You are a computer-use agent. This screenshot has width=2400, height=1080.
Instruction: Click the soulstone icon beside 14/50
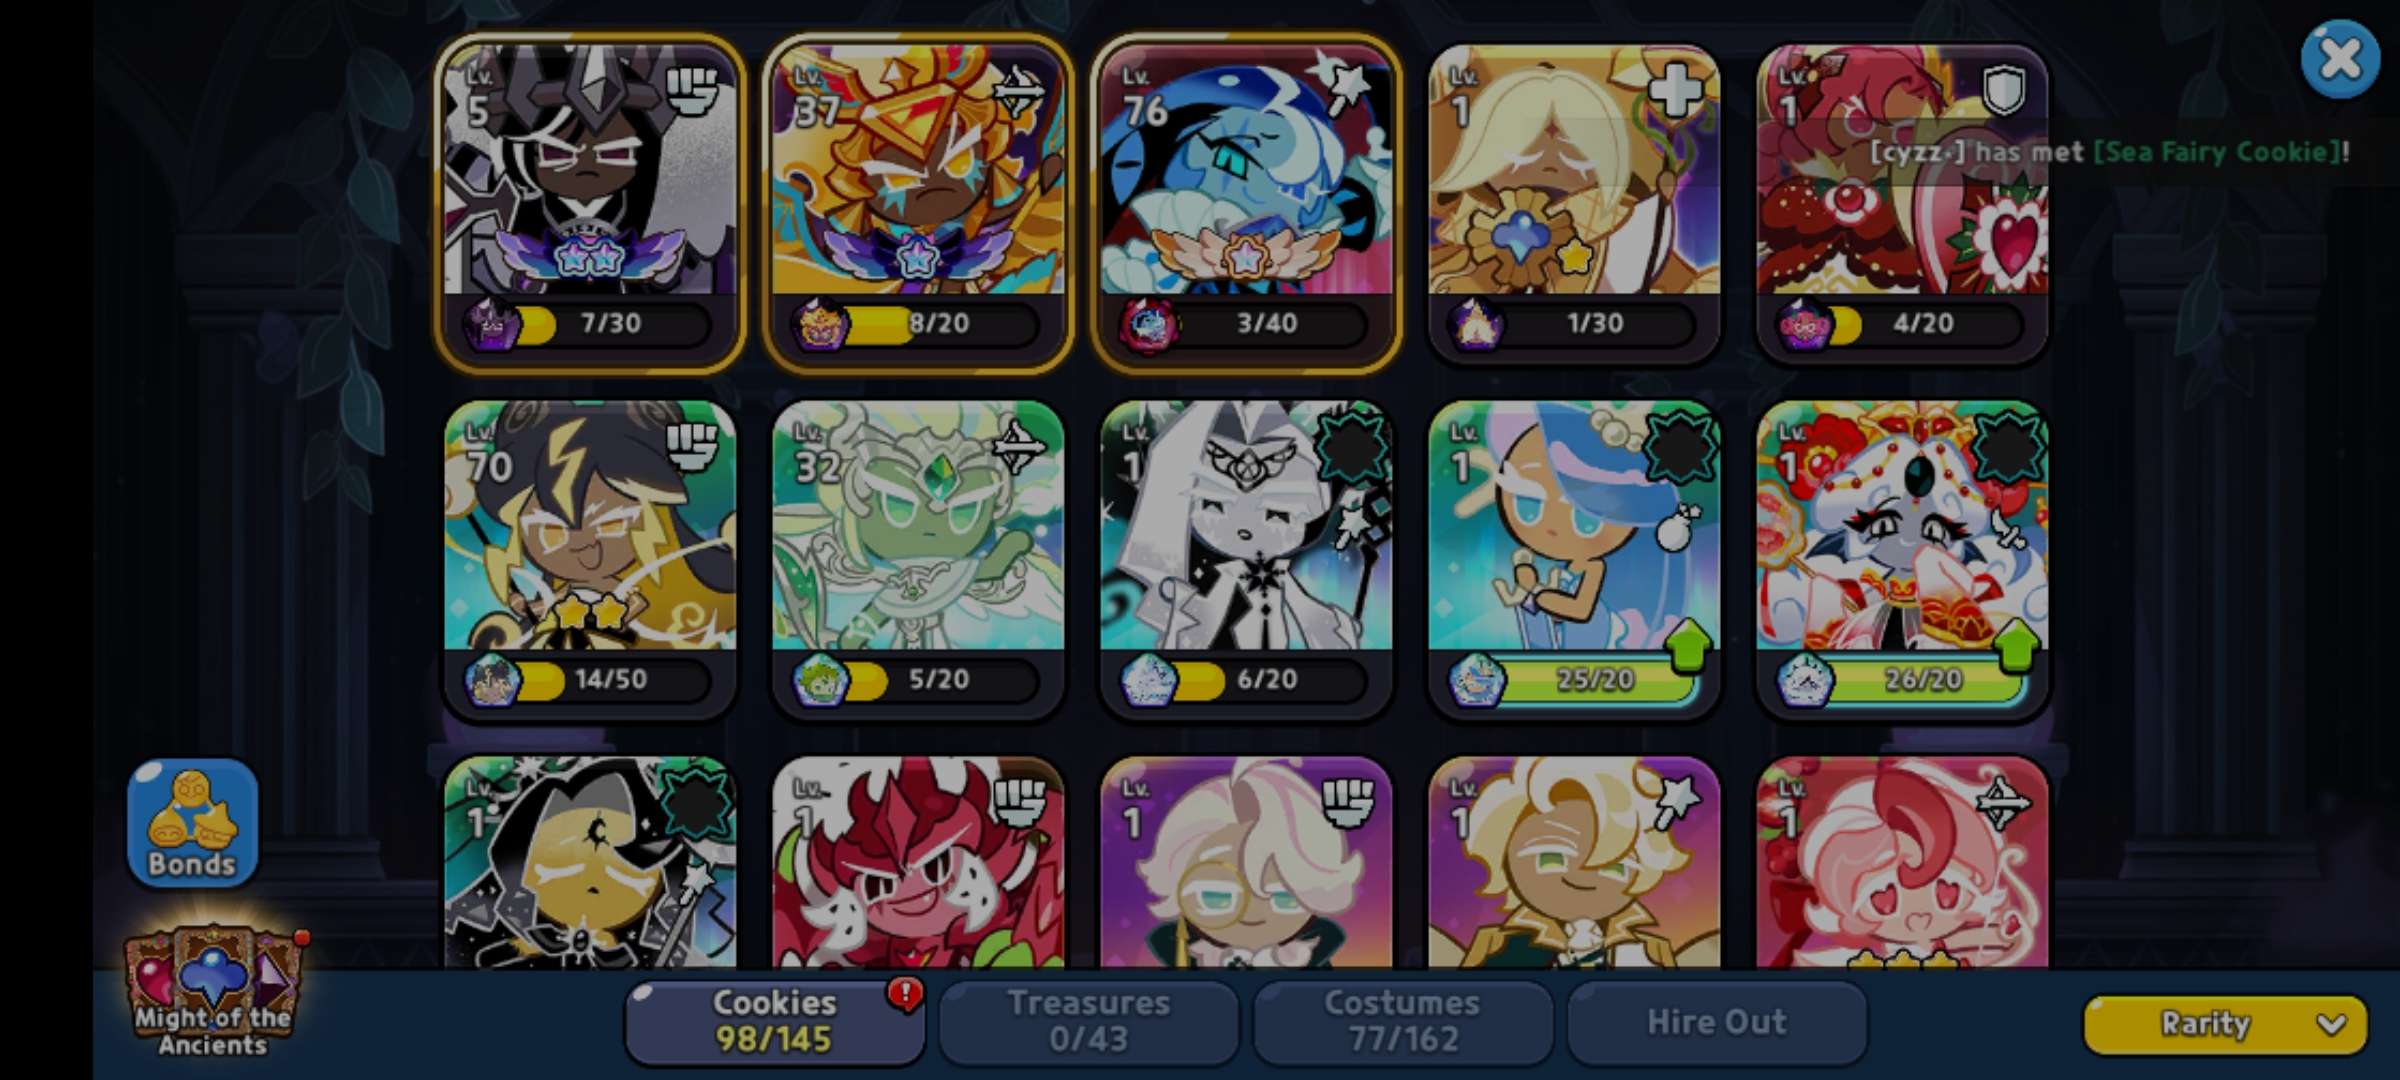coord(491,680)
